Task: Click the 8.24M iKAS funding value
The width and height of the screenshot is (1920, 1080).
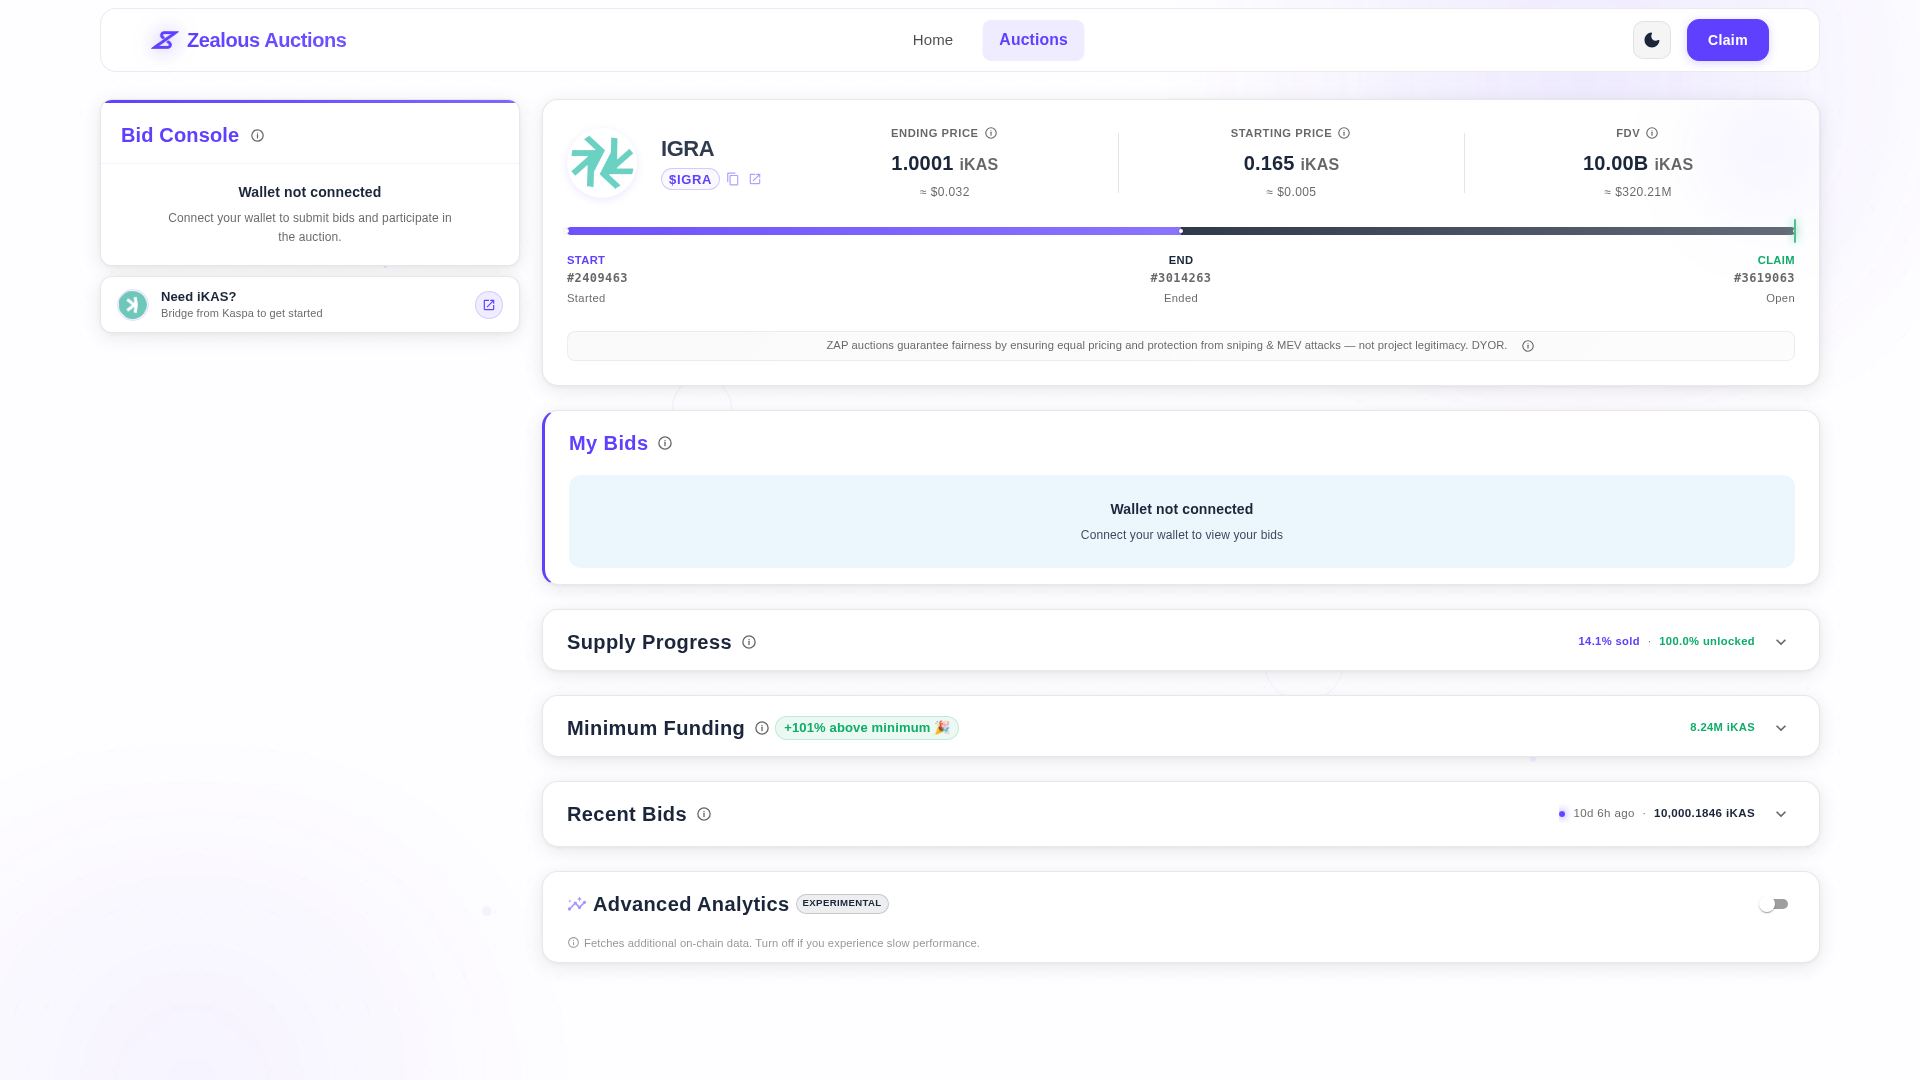Action: pos(1722,728)
